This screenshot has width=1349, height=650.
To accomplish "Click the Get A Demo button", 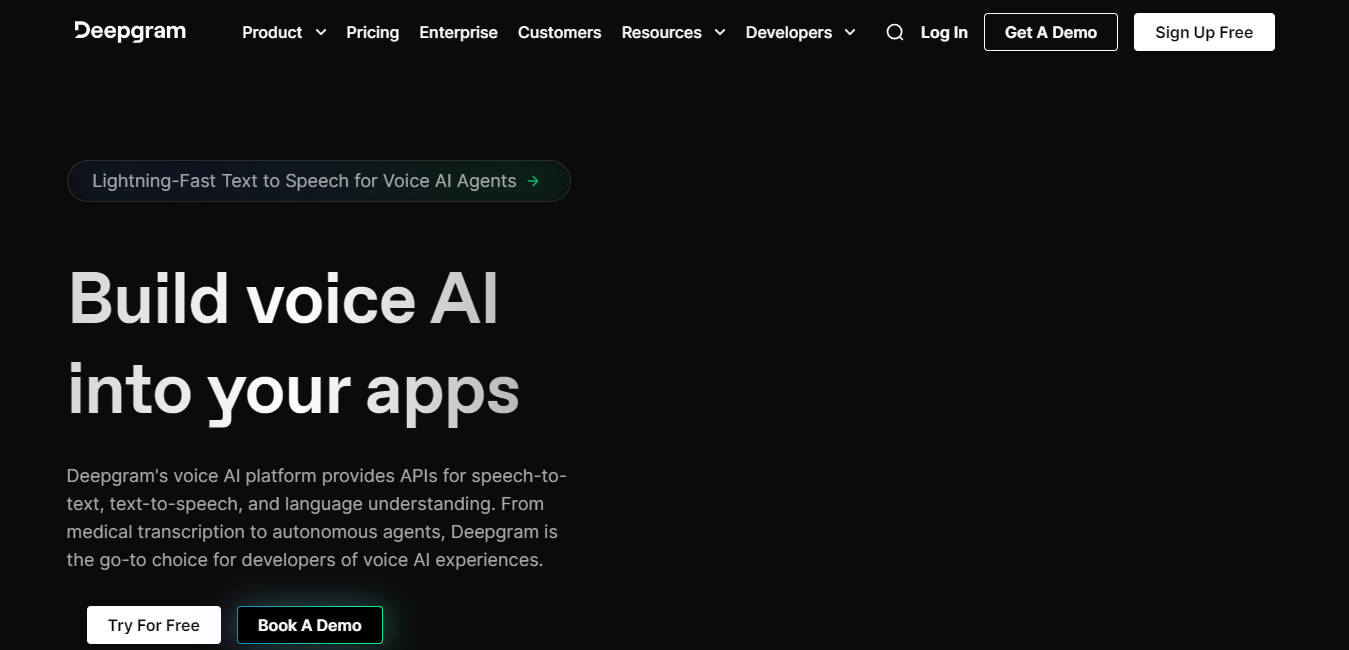I will click(x=1051, y=32).
